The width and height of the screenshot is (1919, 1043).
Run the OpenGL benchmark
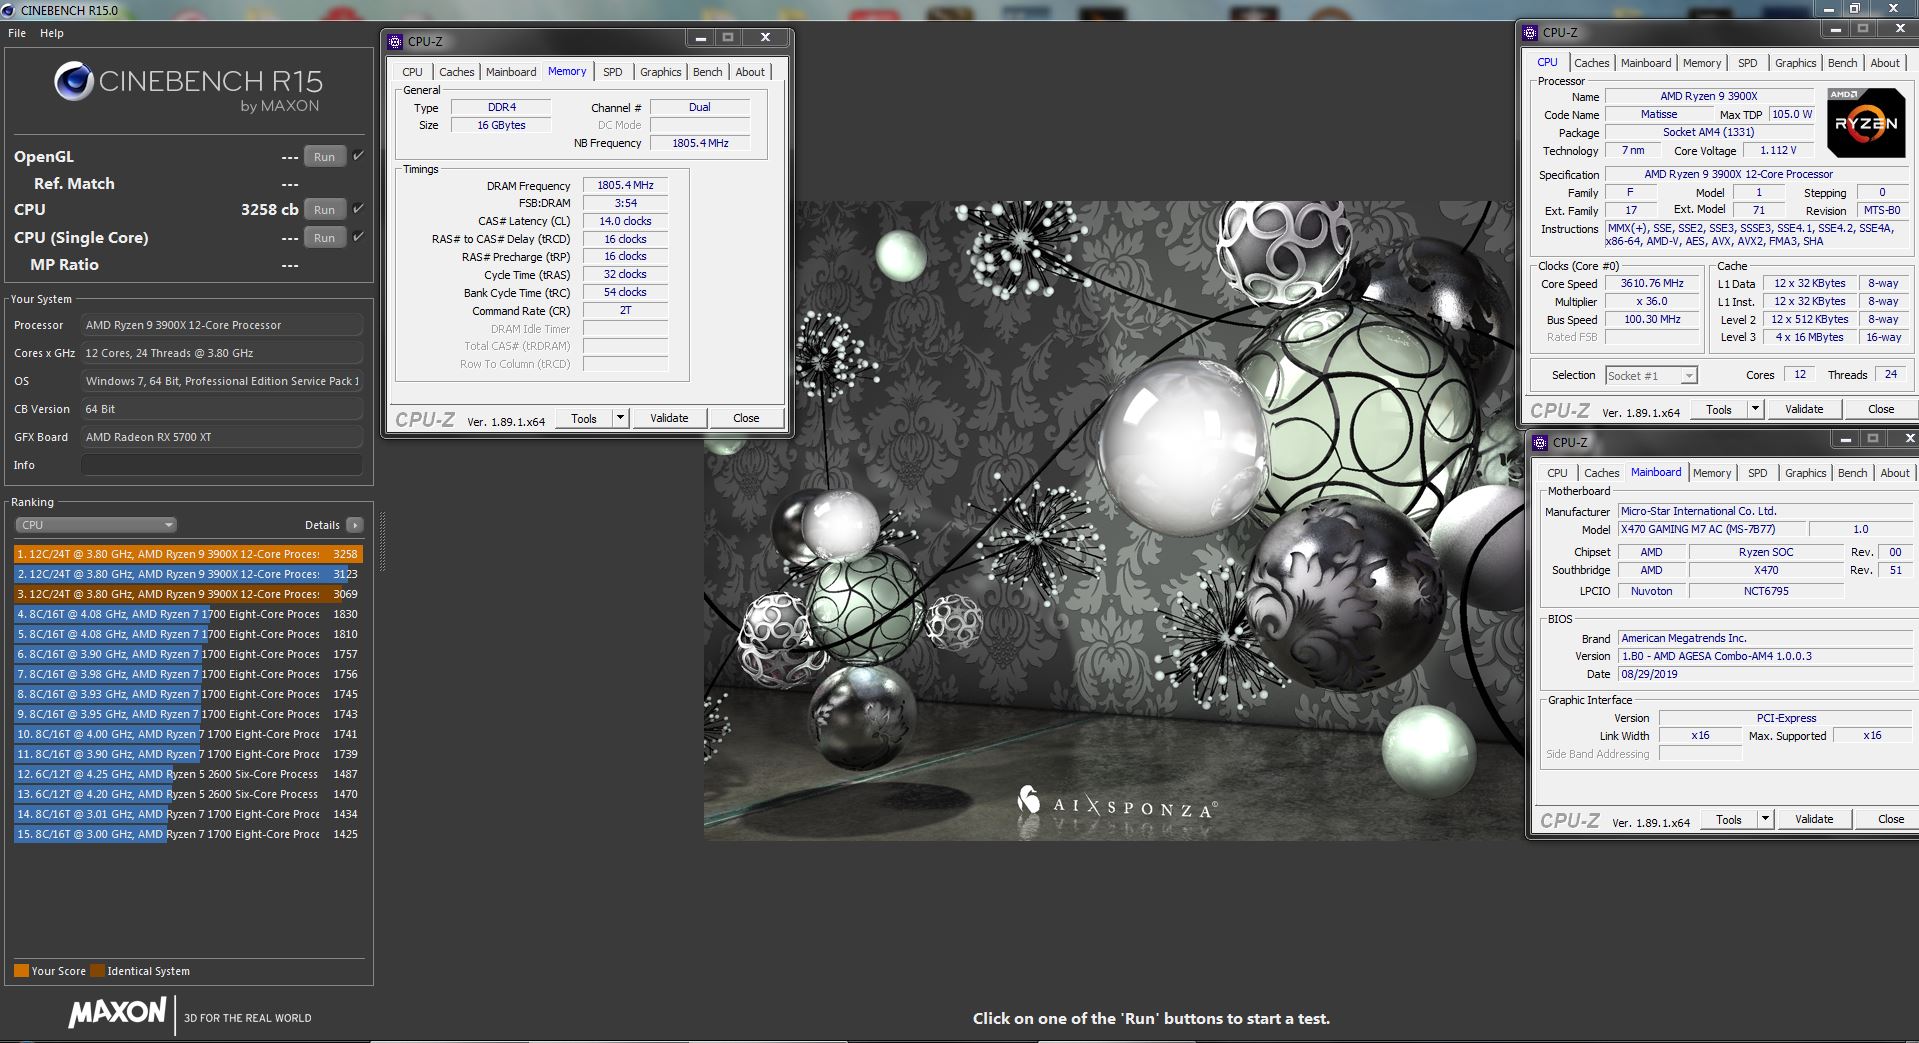324,157
